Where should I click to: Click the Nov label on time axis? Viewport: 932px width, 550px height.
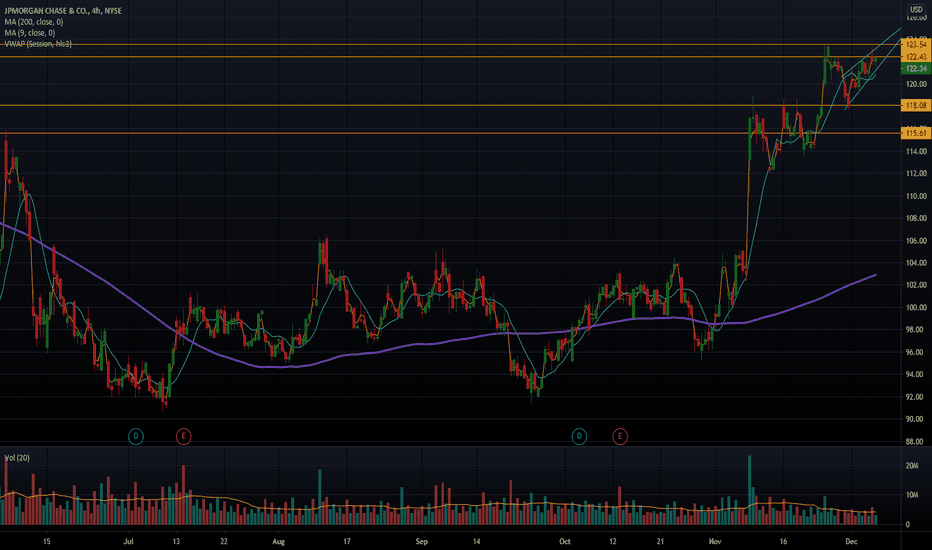click(x=715, y=542)
